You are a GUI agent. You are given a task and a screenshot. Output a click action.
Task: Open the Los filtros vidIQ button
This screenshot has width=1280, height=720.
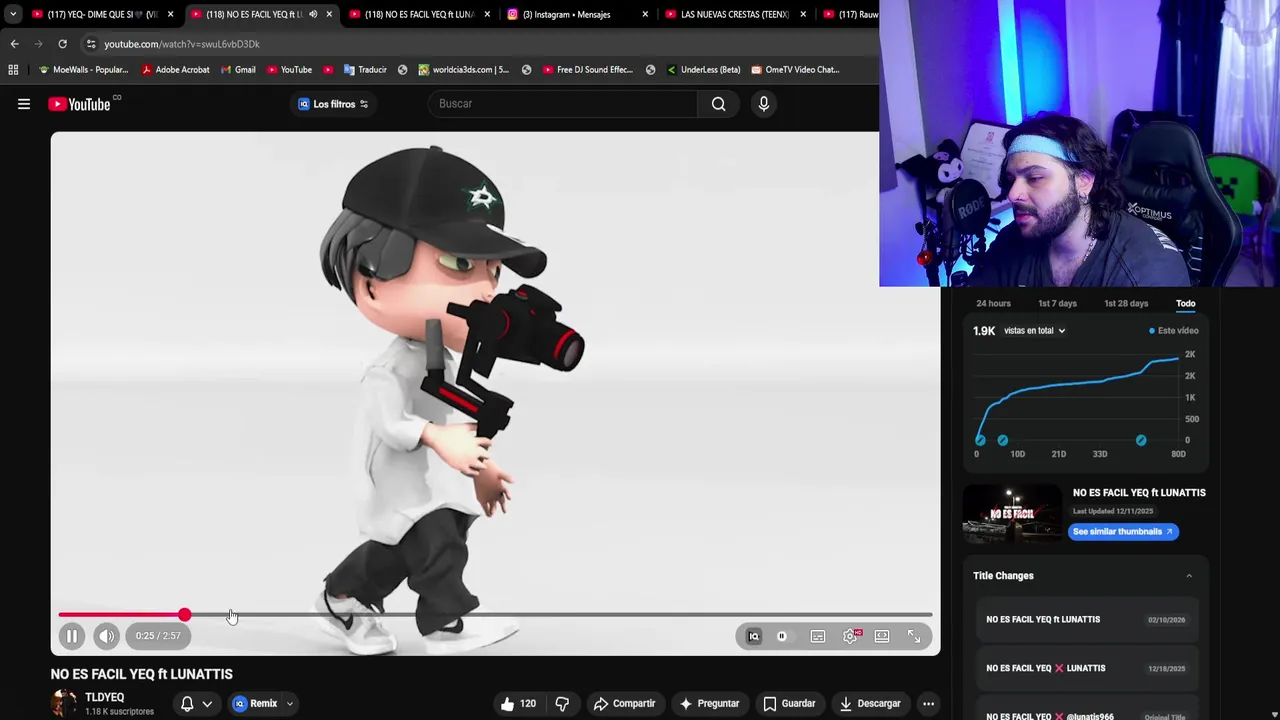(333, 104)
